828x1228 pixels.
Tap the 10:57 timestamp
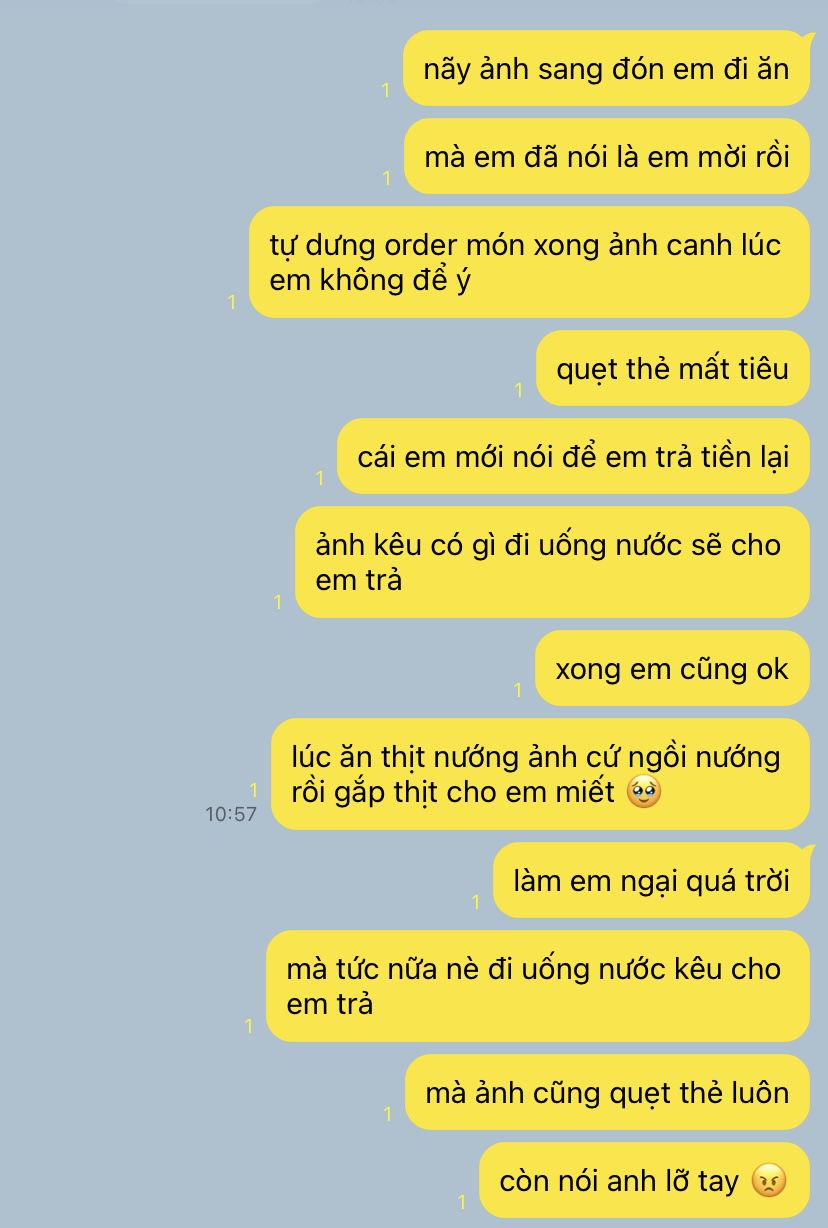point(231,814)
